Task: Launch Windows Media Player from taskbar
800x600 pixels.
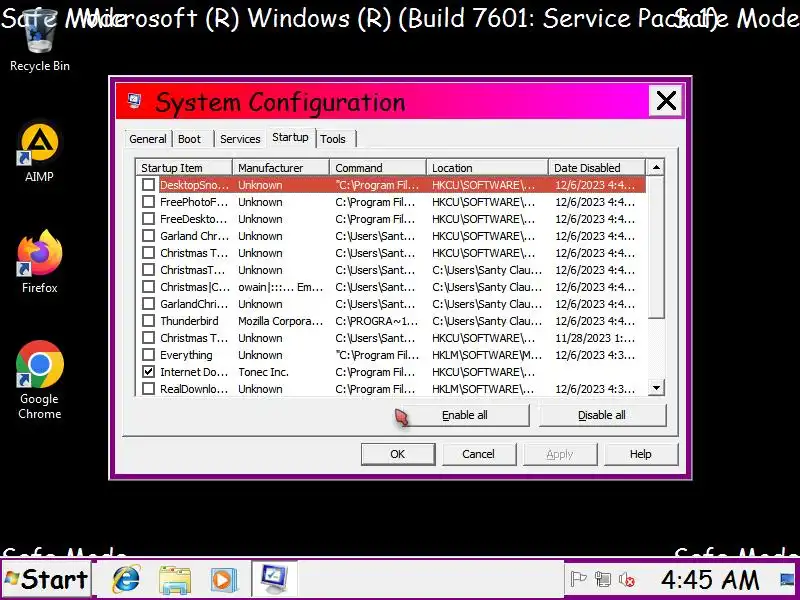Action: click(223, 580)
